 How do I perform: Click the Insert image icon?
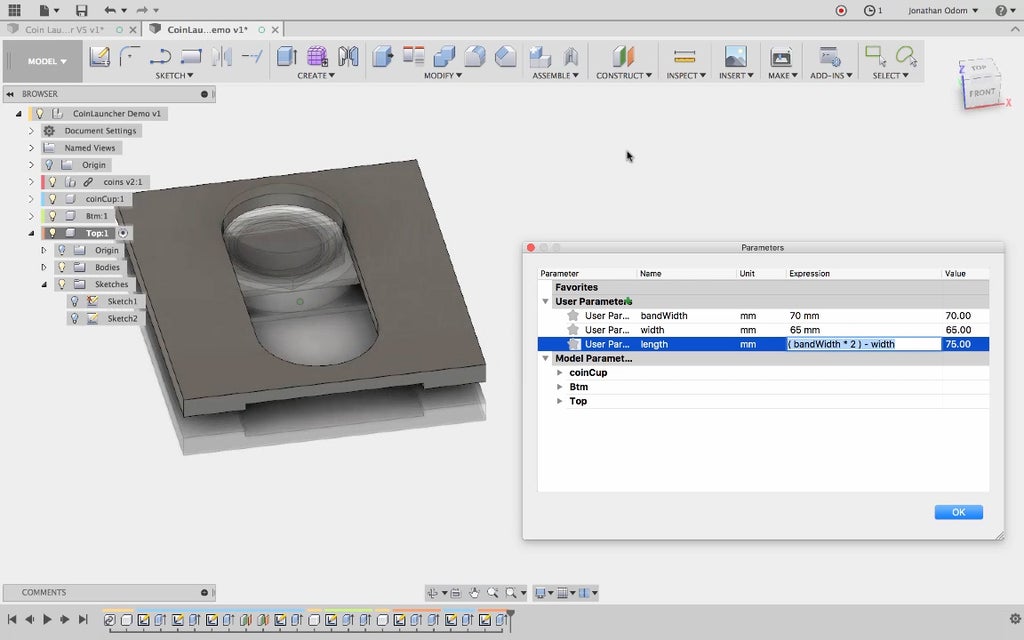pyautogui.click(x=735, y=57)
